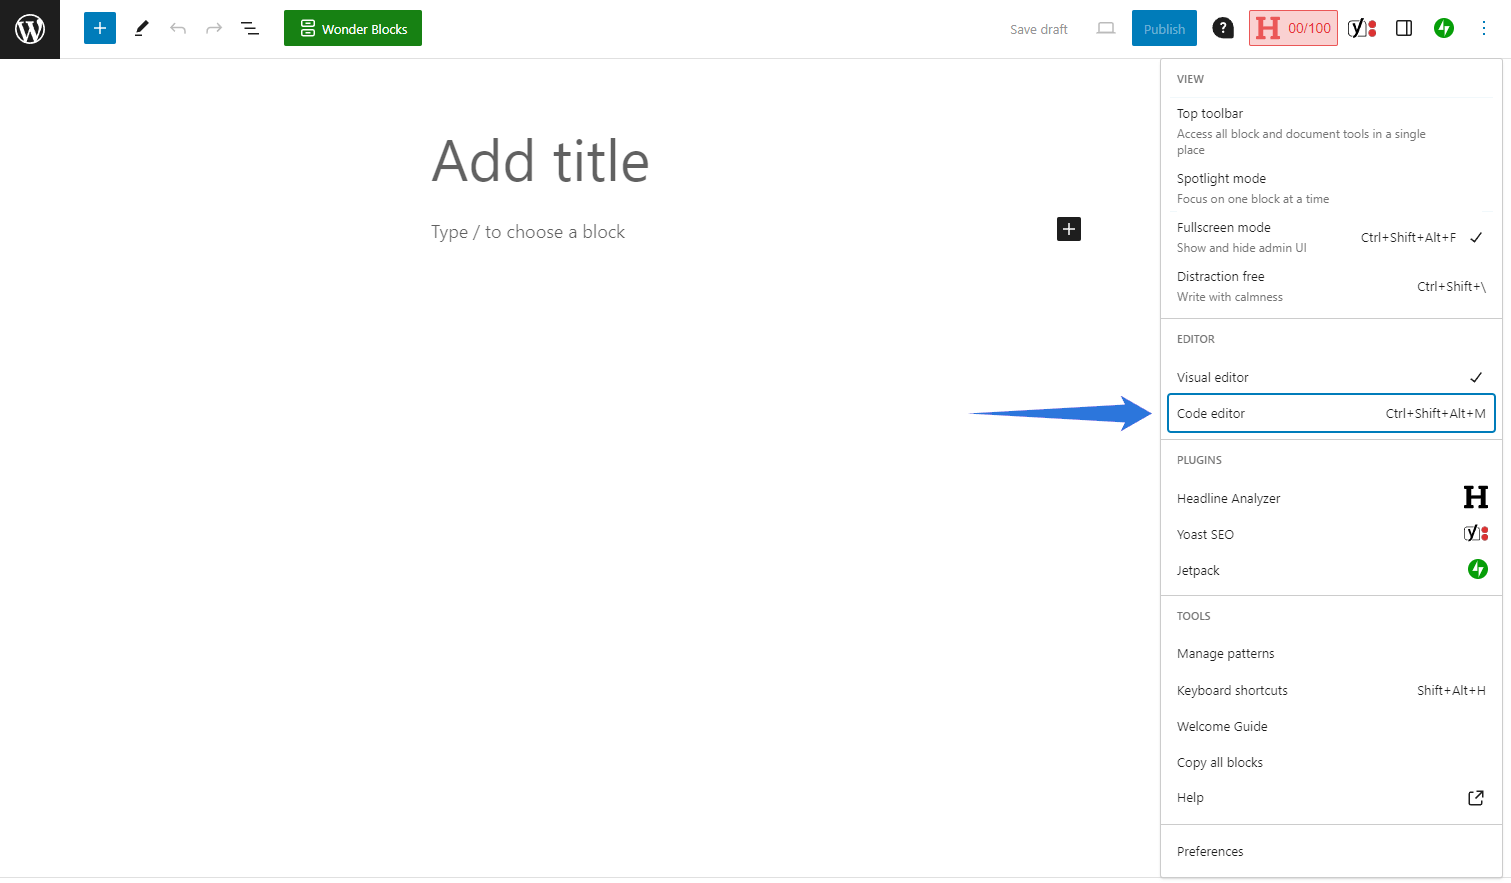Image resolution: width=1511 pixels, height=883 pixels.
Task: Open Yoast SEO from Plugins menu
Action: click(x=1331, y=534)
